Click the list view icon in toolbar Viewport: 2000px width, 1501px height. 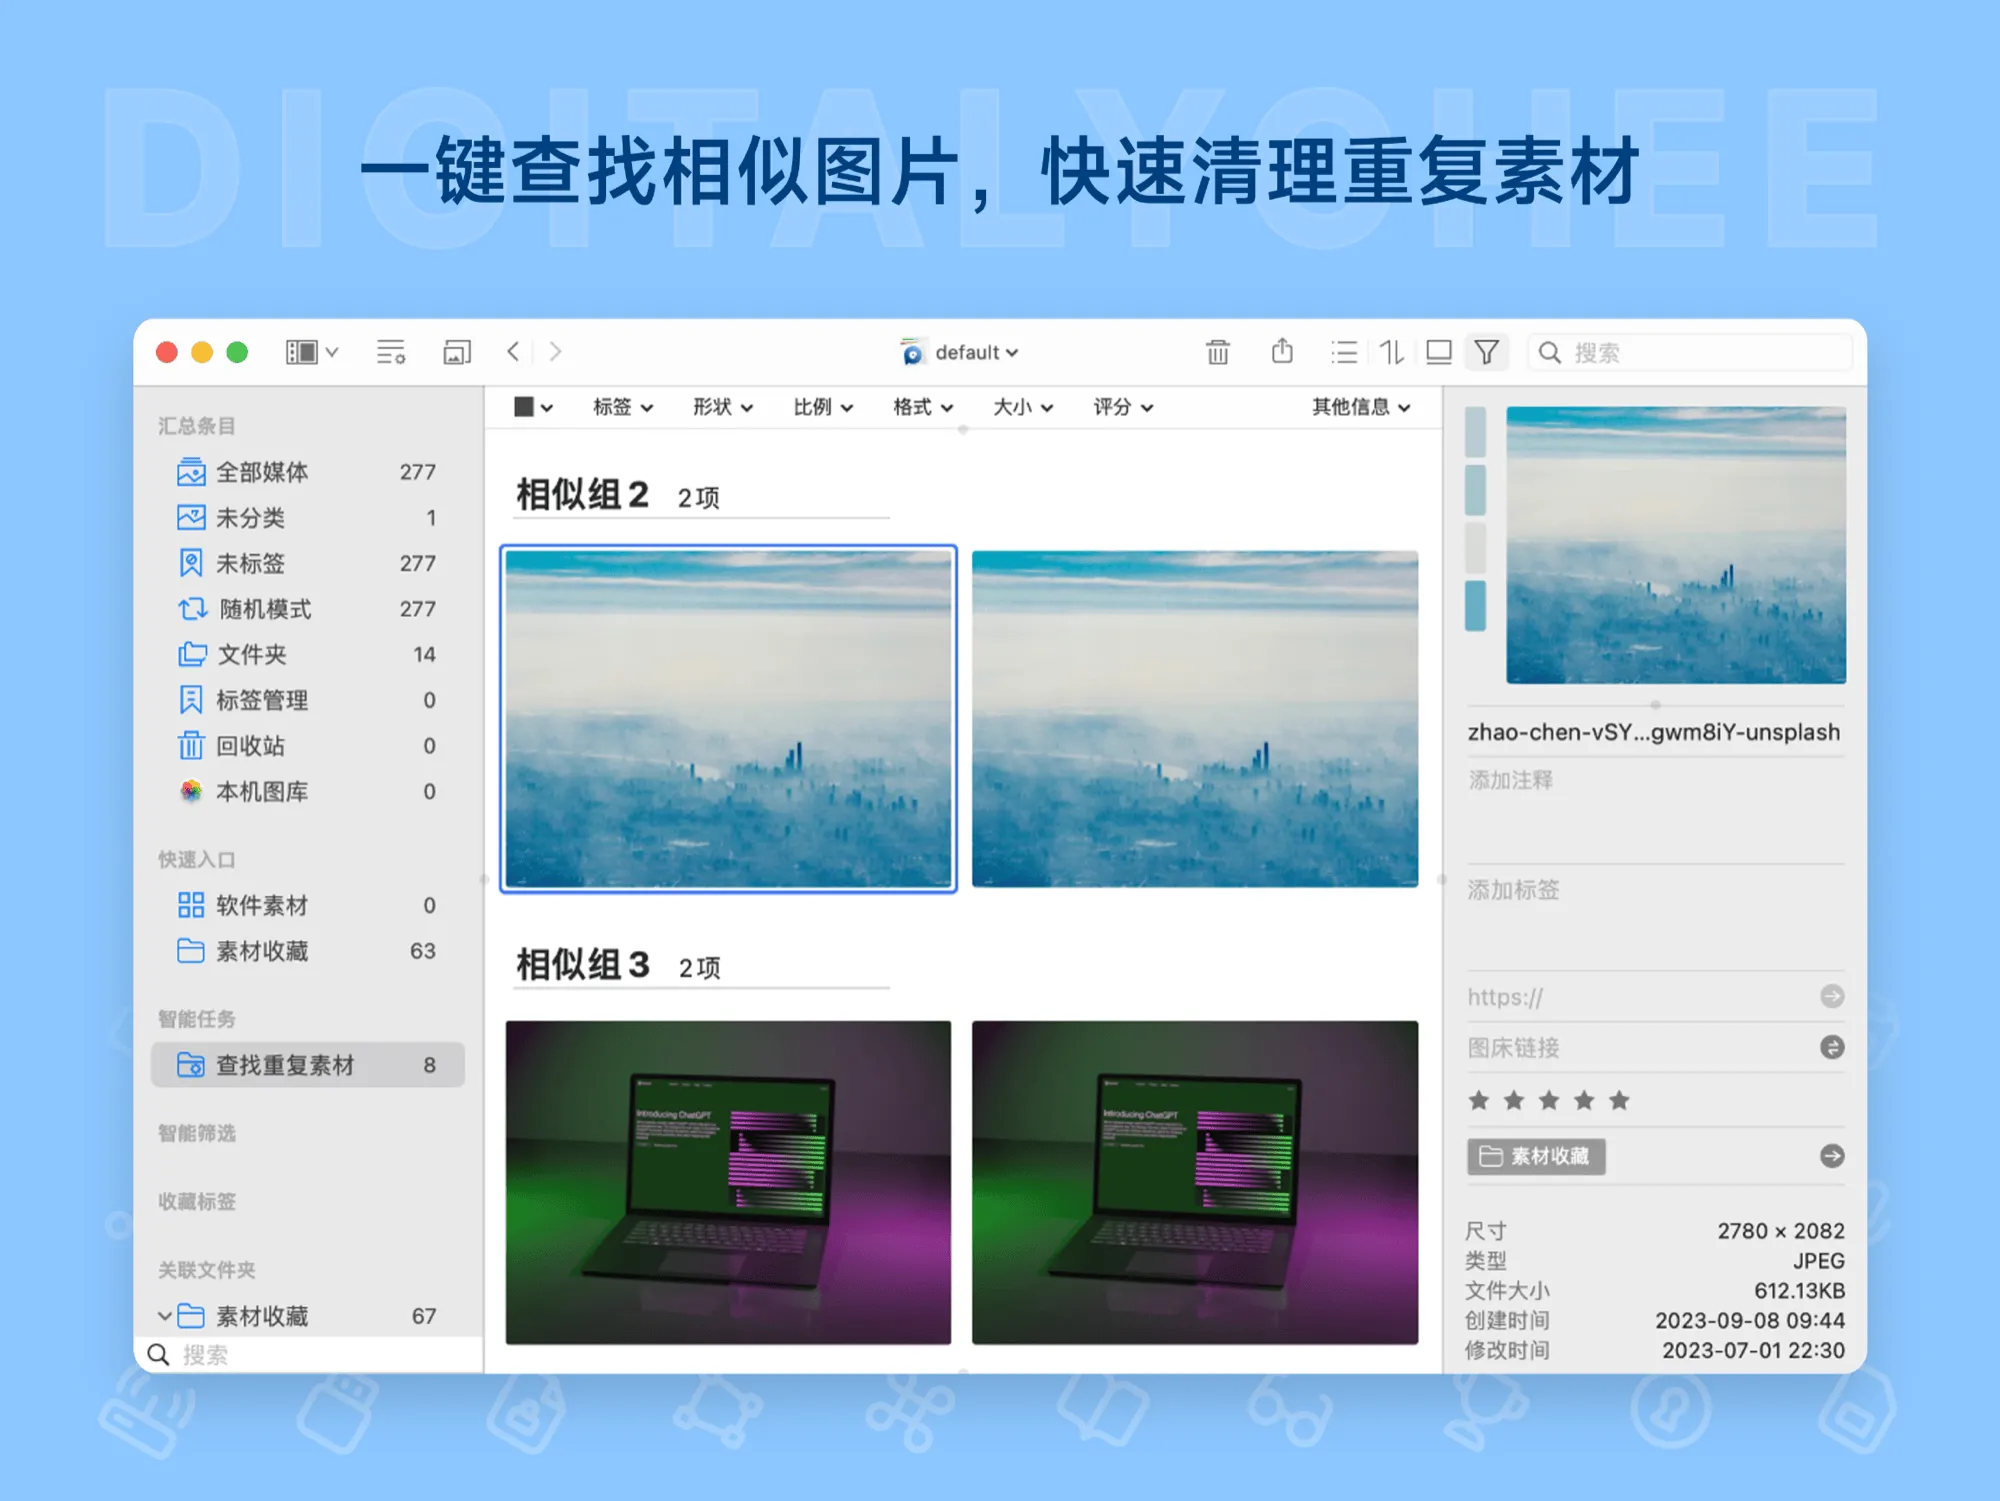click(1344, 352)
